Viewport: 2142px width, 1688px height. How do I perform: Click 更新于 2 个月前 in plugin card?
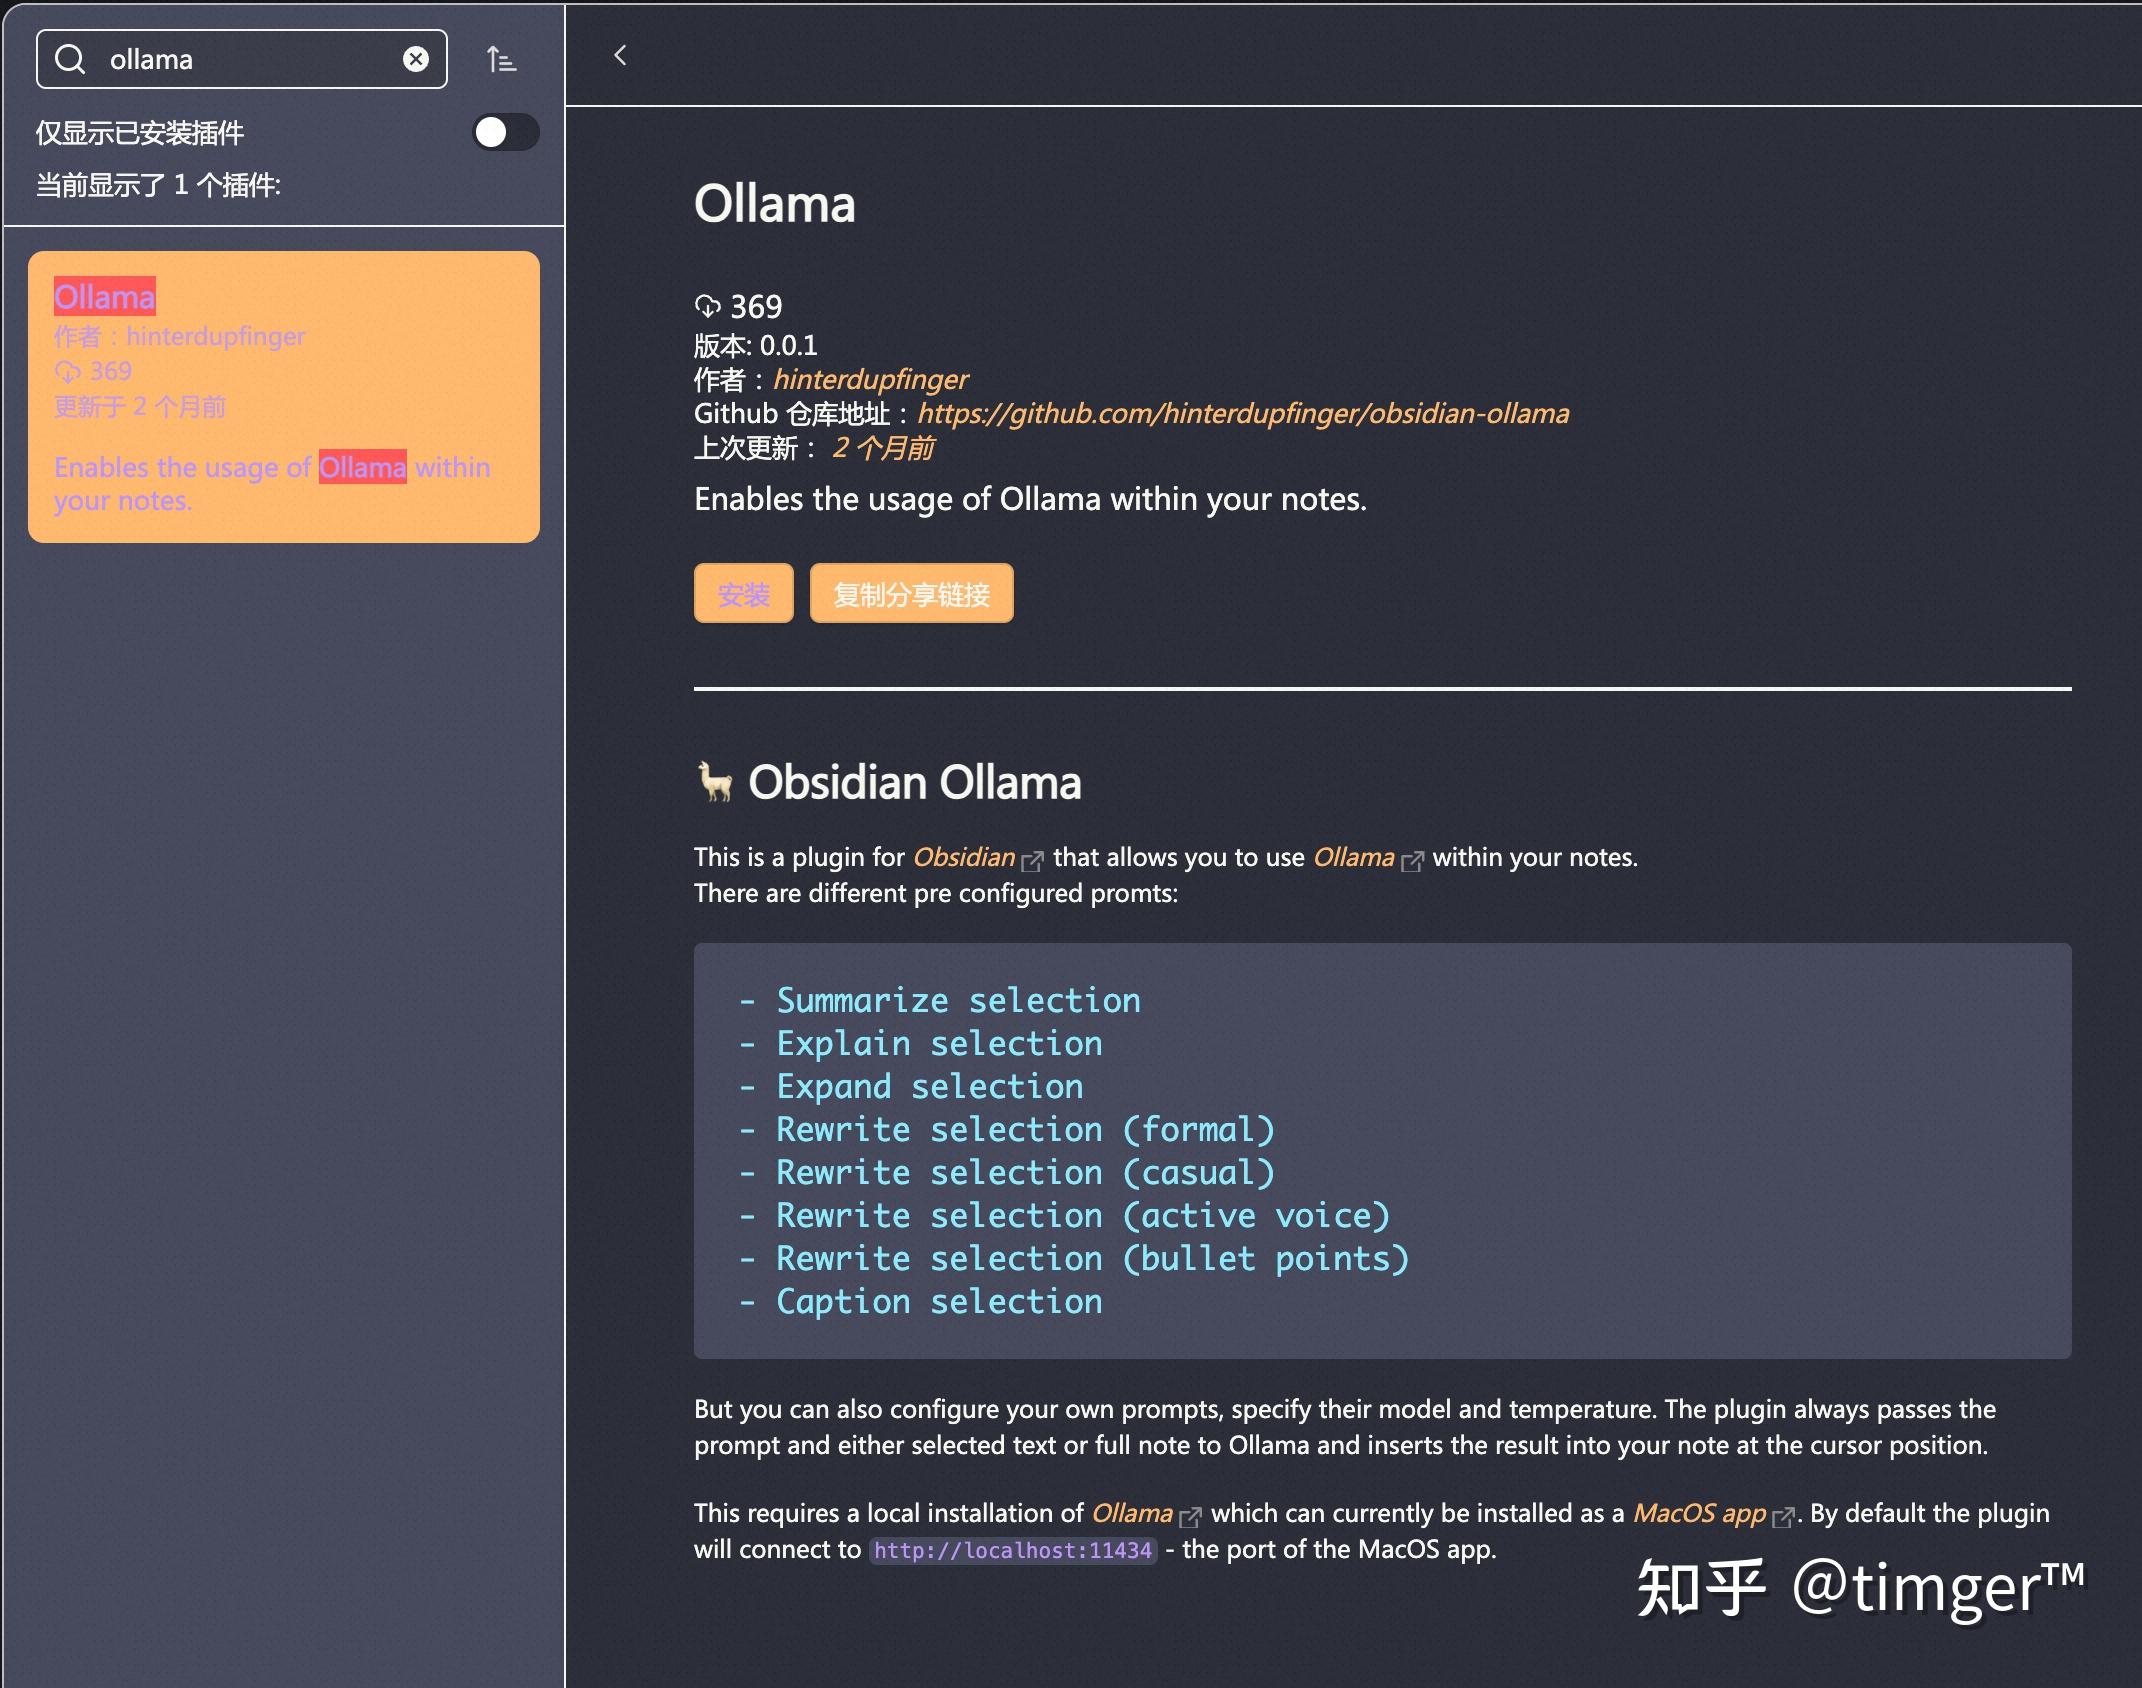[x=140, y=407]
